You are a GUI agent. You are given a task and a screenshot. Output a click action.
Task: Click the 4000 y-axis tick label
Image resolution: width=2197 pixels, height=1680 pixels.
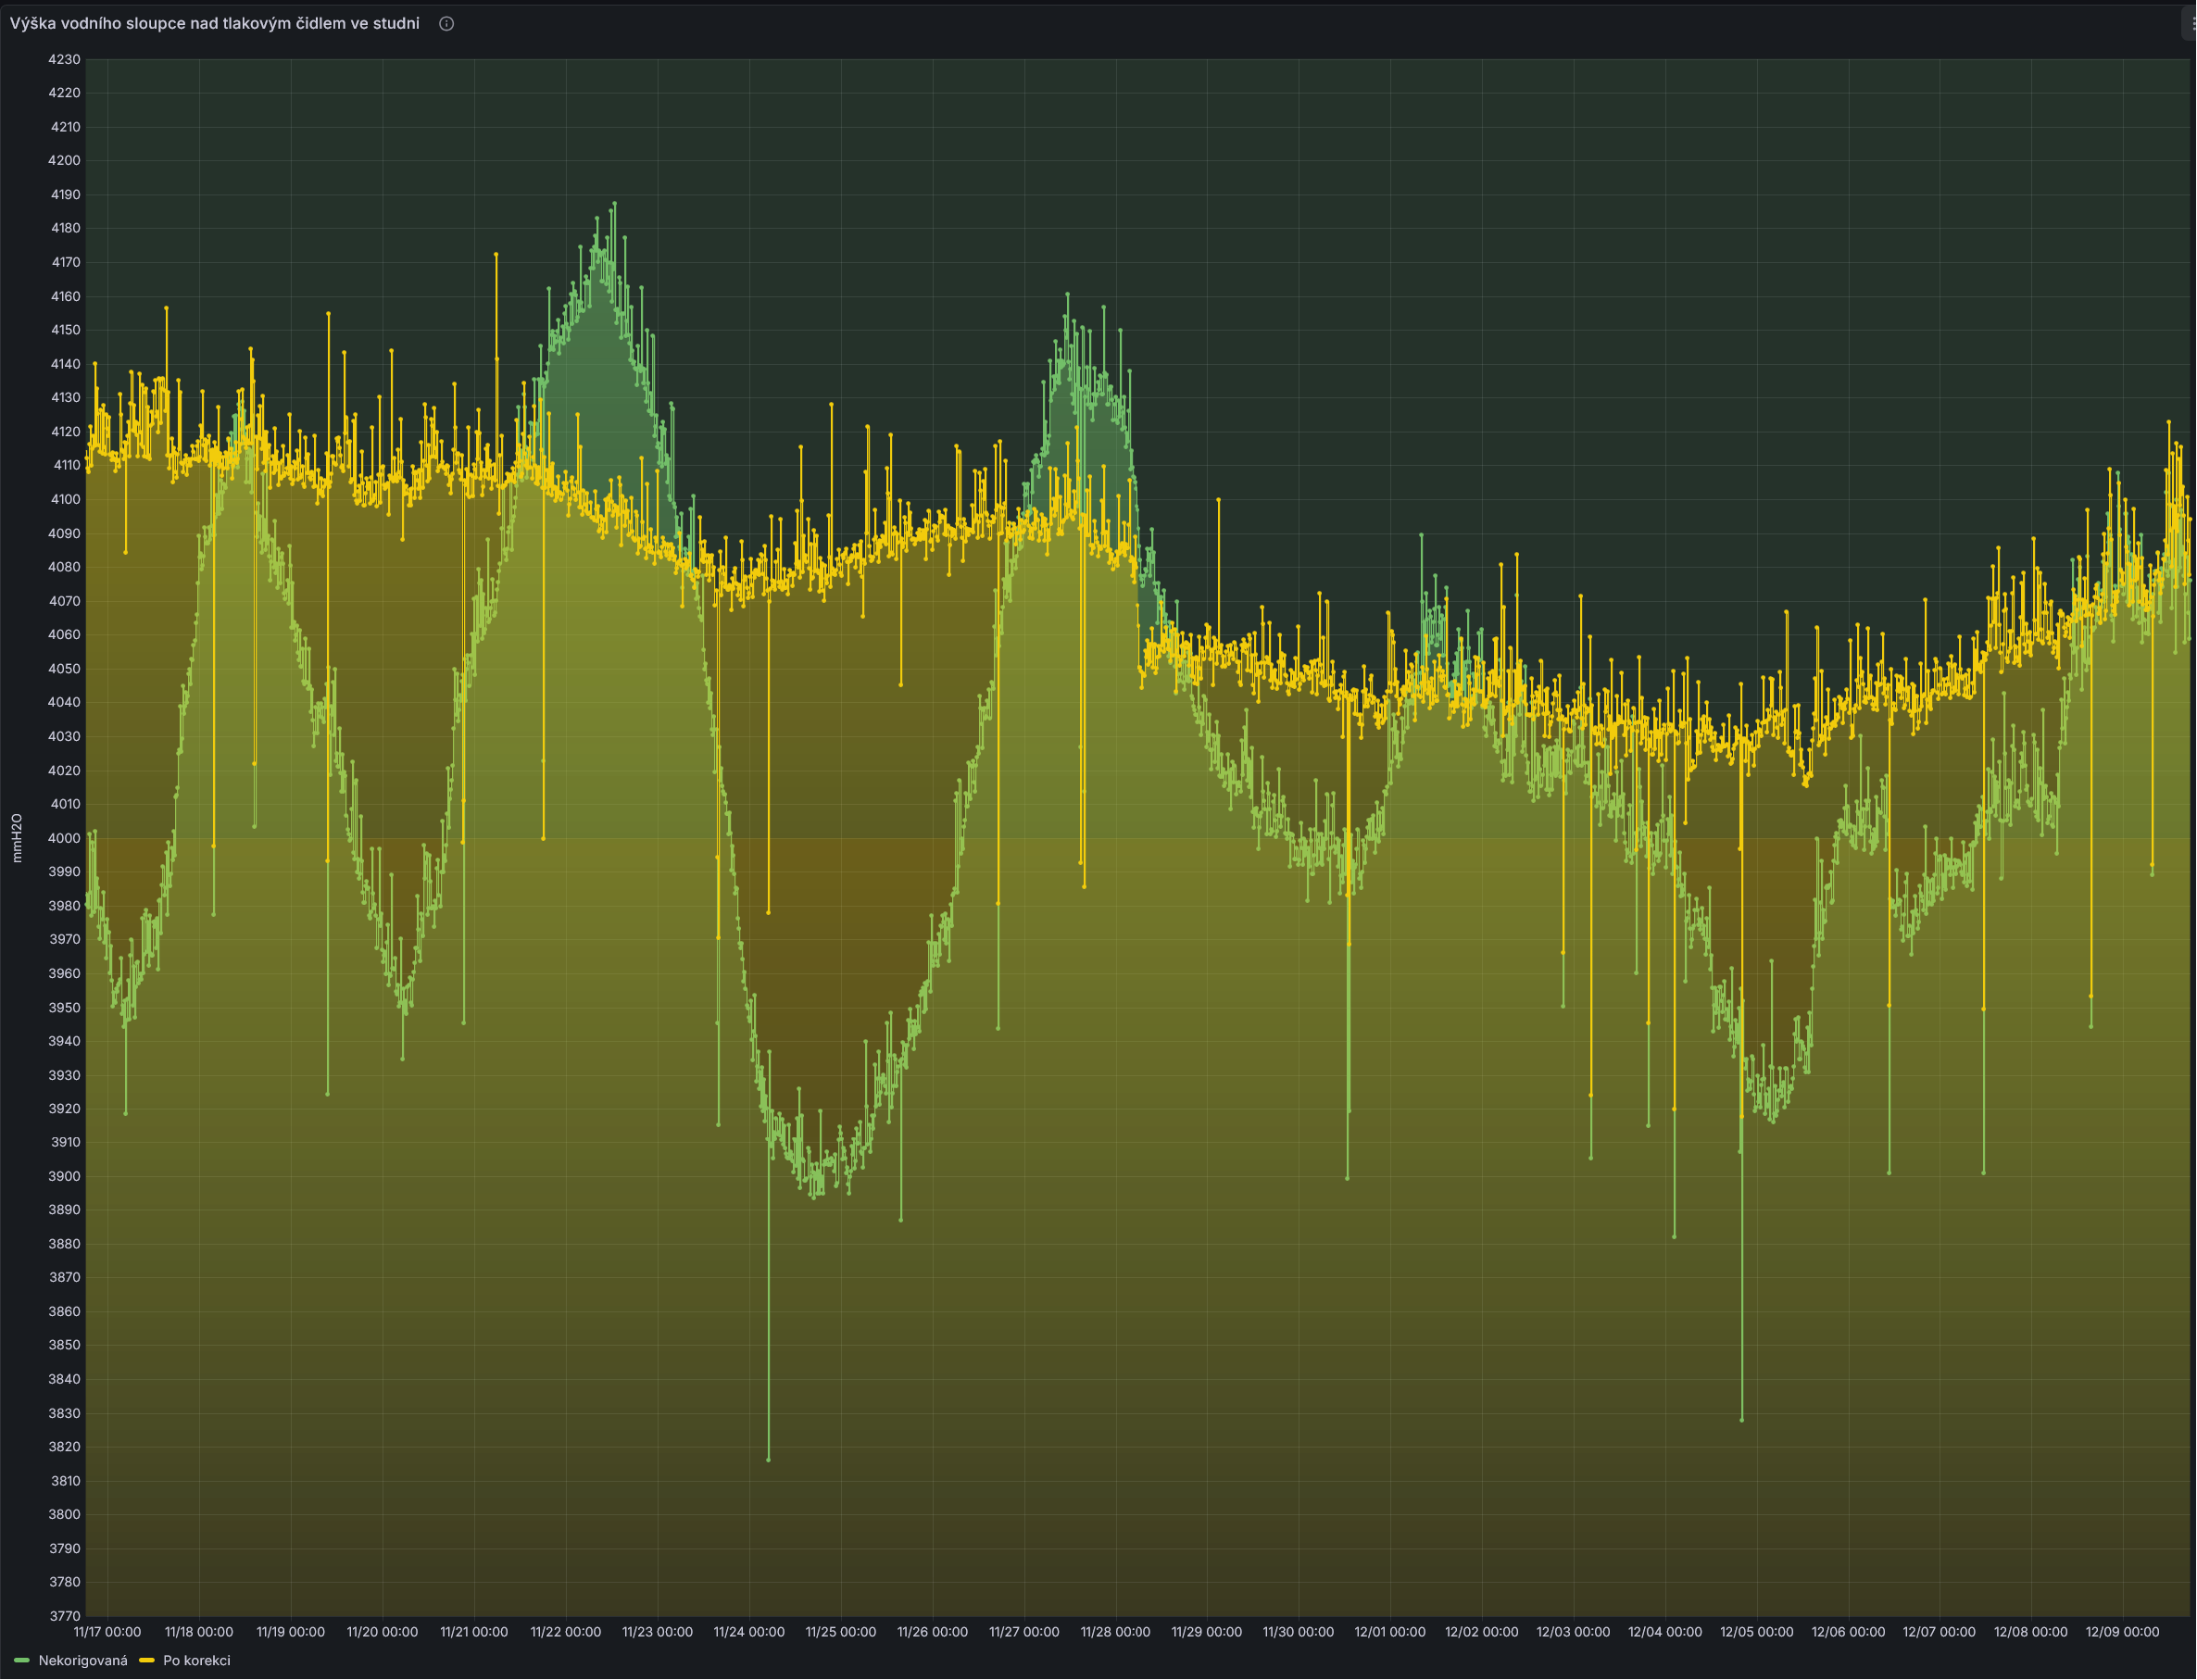(x=64, y=838)
